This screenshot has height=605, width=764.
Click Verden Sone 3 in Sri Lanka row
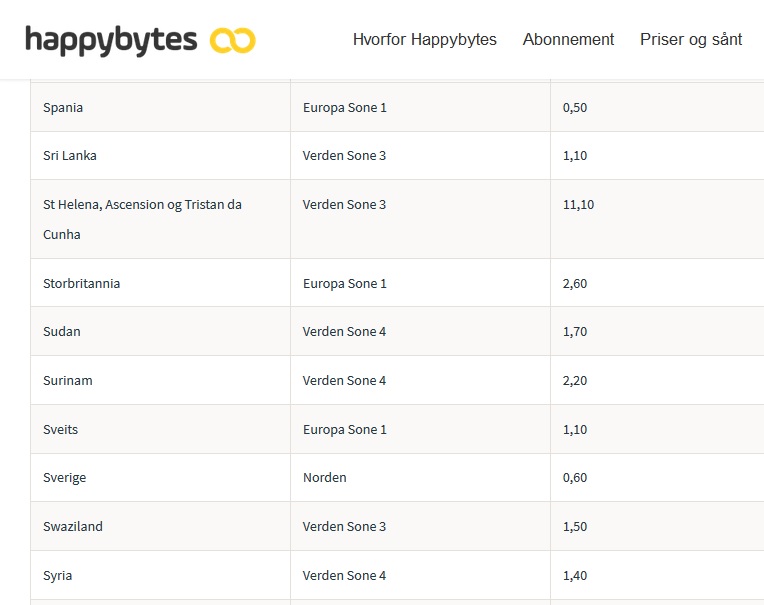[x=344, y=155]
